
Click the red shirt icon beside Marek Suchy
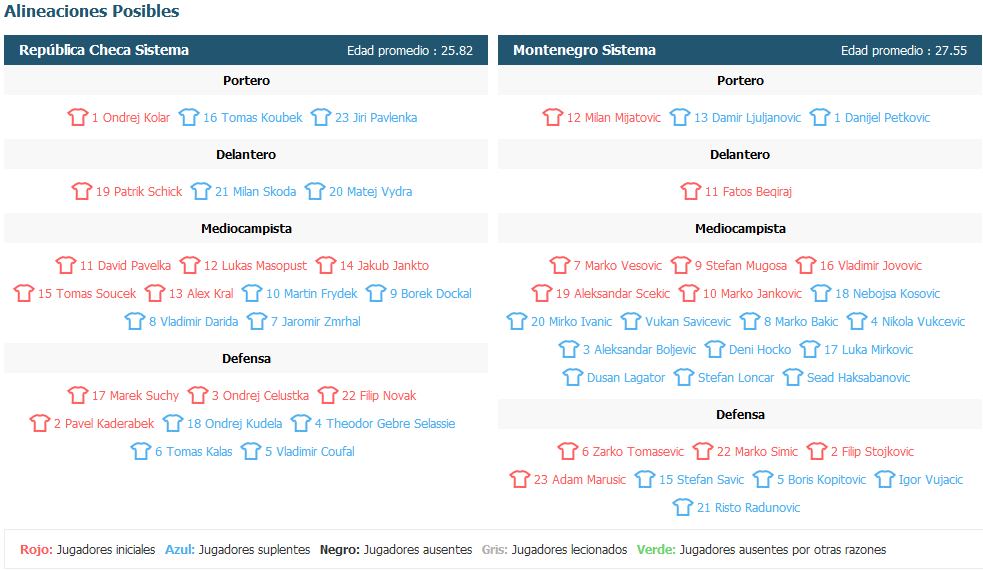pyautogui.click(x=78, y=396)
